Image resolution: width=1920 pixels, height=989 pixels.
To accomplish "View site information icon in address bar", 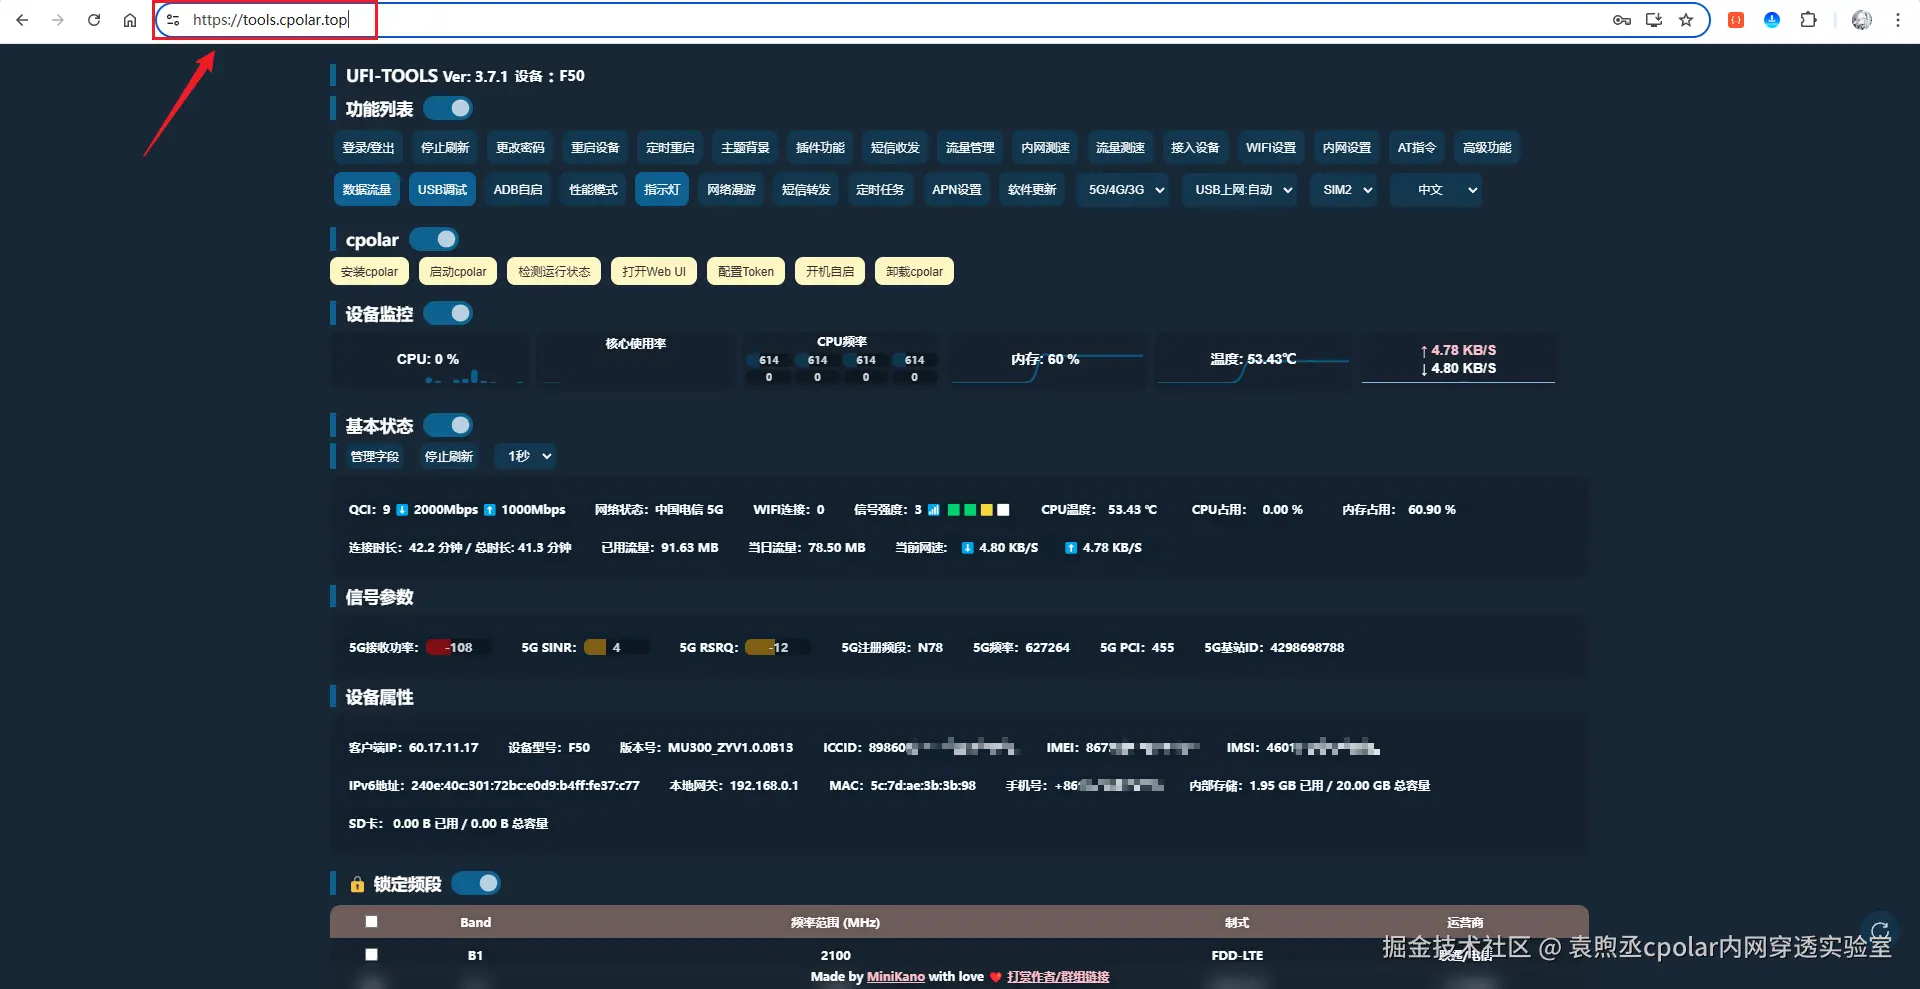I will point(173,20).
